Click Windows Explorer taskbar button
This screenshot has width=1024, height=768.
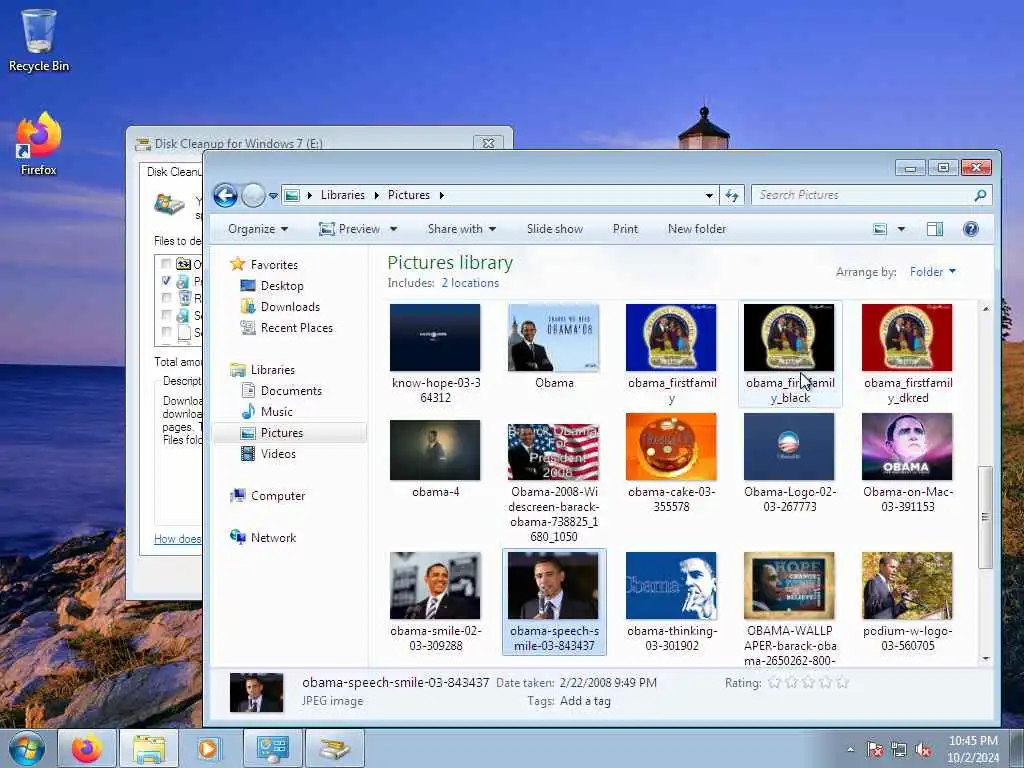[x=149, y=748]
